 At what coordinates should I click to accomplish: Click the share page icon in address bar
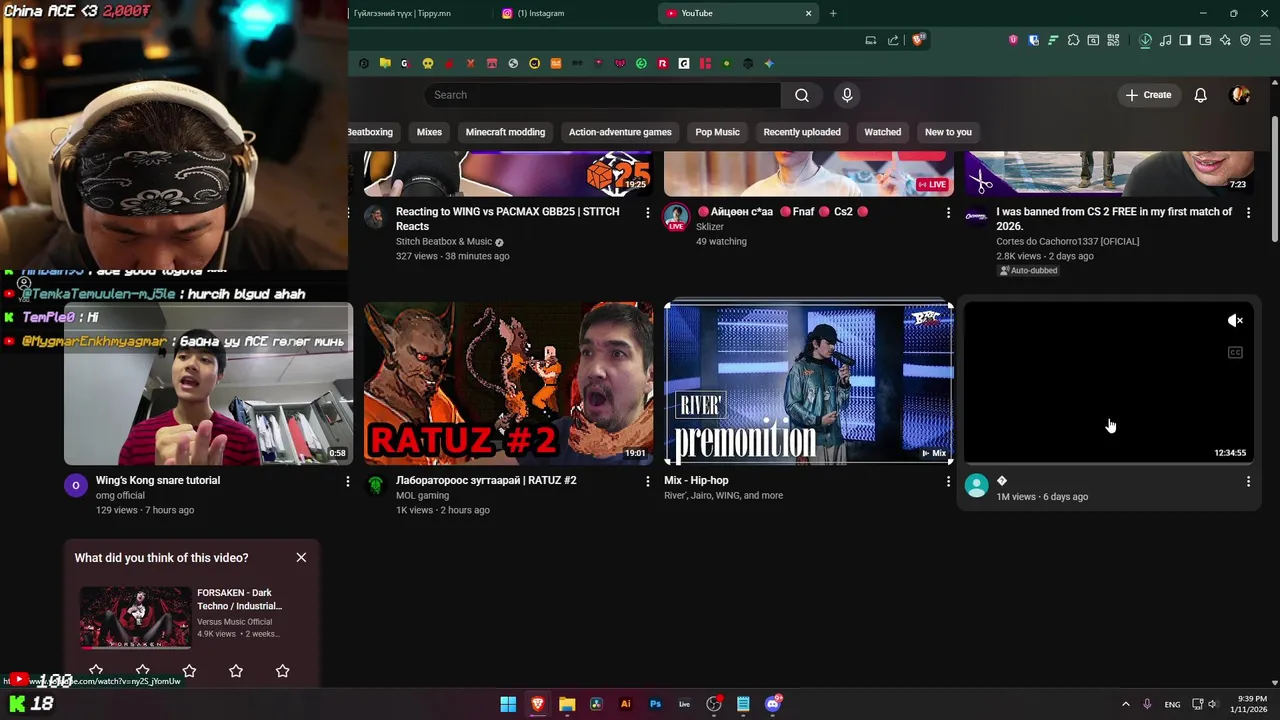point(893,40)
